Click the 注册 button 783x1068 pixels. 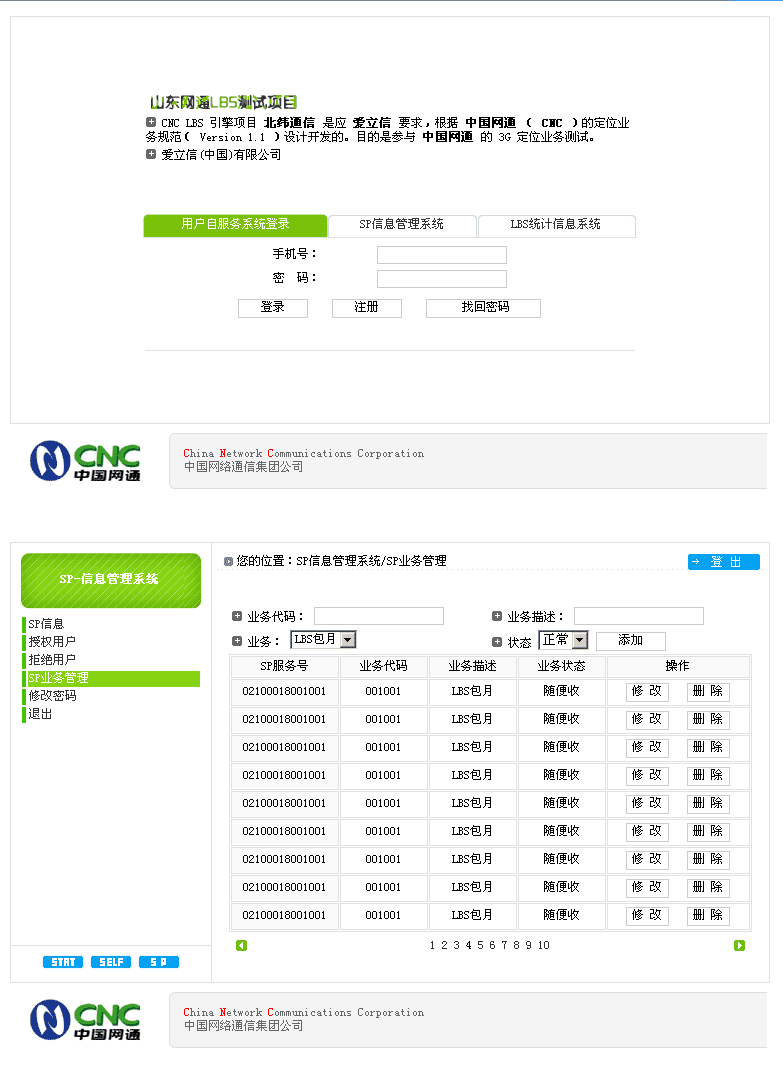(366, 308)
